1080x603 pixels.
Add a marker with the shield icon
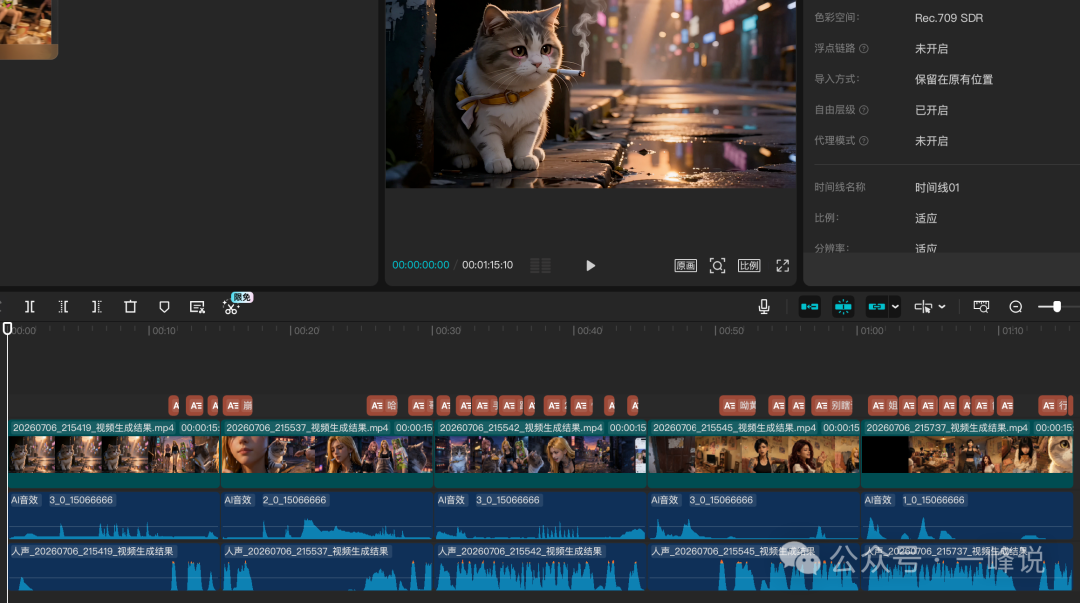coord(164,307)
